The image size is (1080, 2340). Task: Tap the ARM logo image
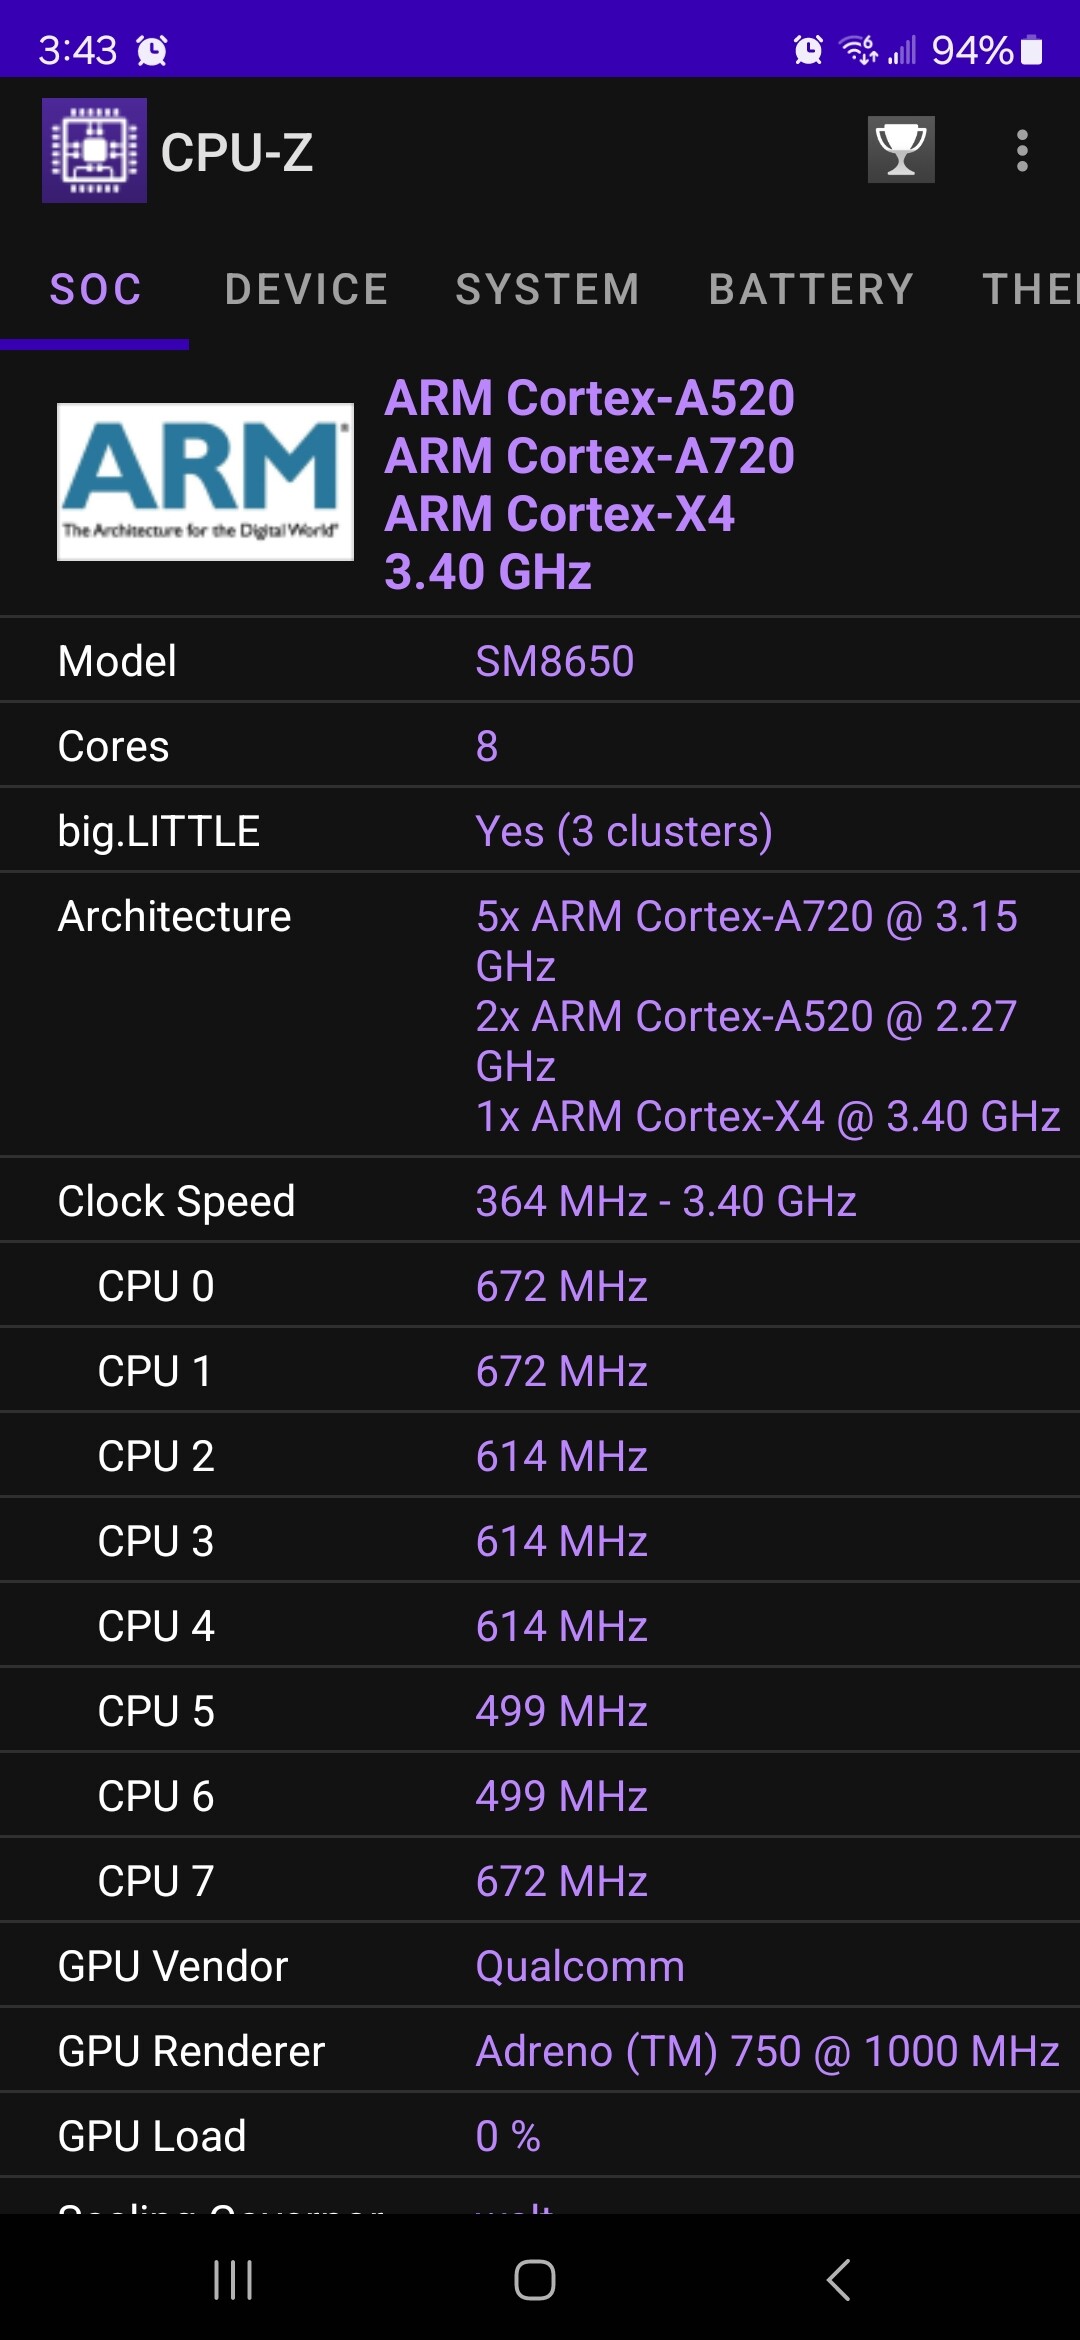(205, 481)
